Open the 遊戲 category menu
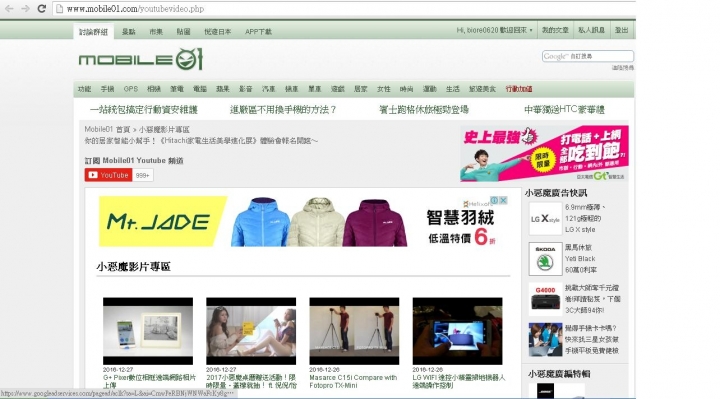720x399 pixels. point(338,89)
